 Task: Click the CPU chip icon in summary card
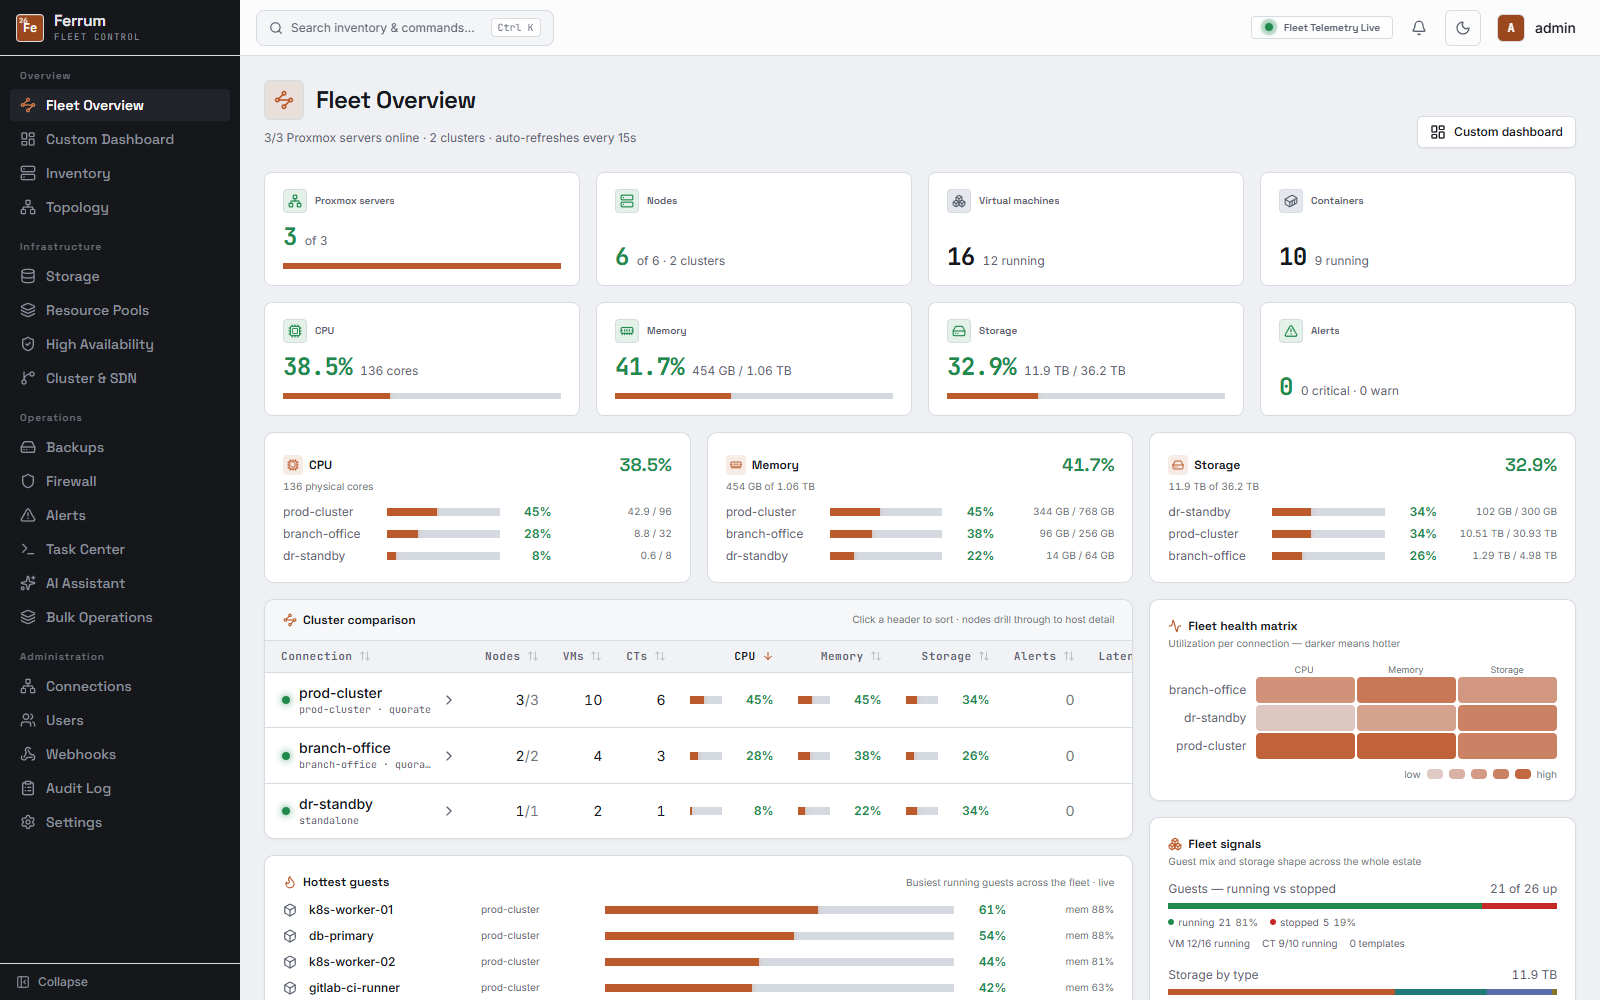pos(295,331)
